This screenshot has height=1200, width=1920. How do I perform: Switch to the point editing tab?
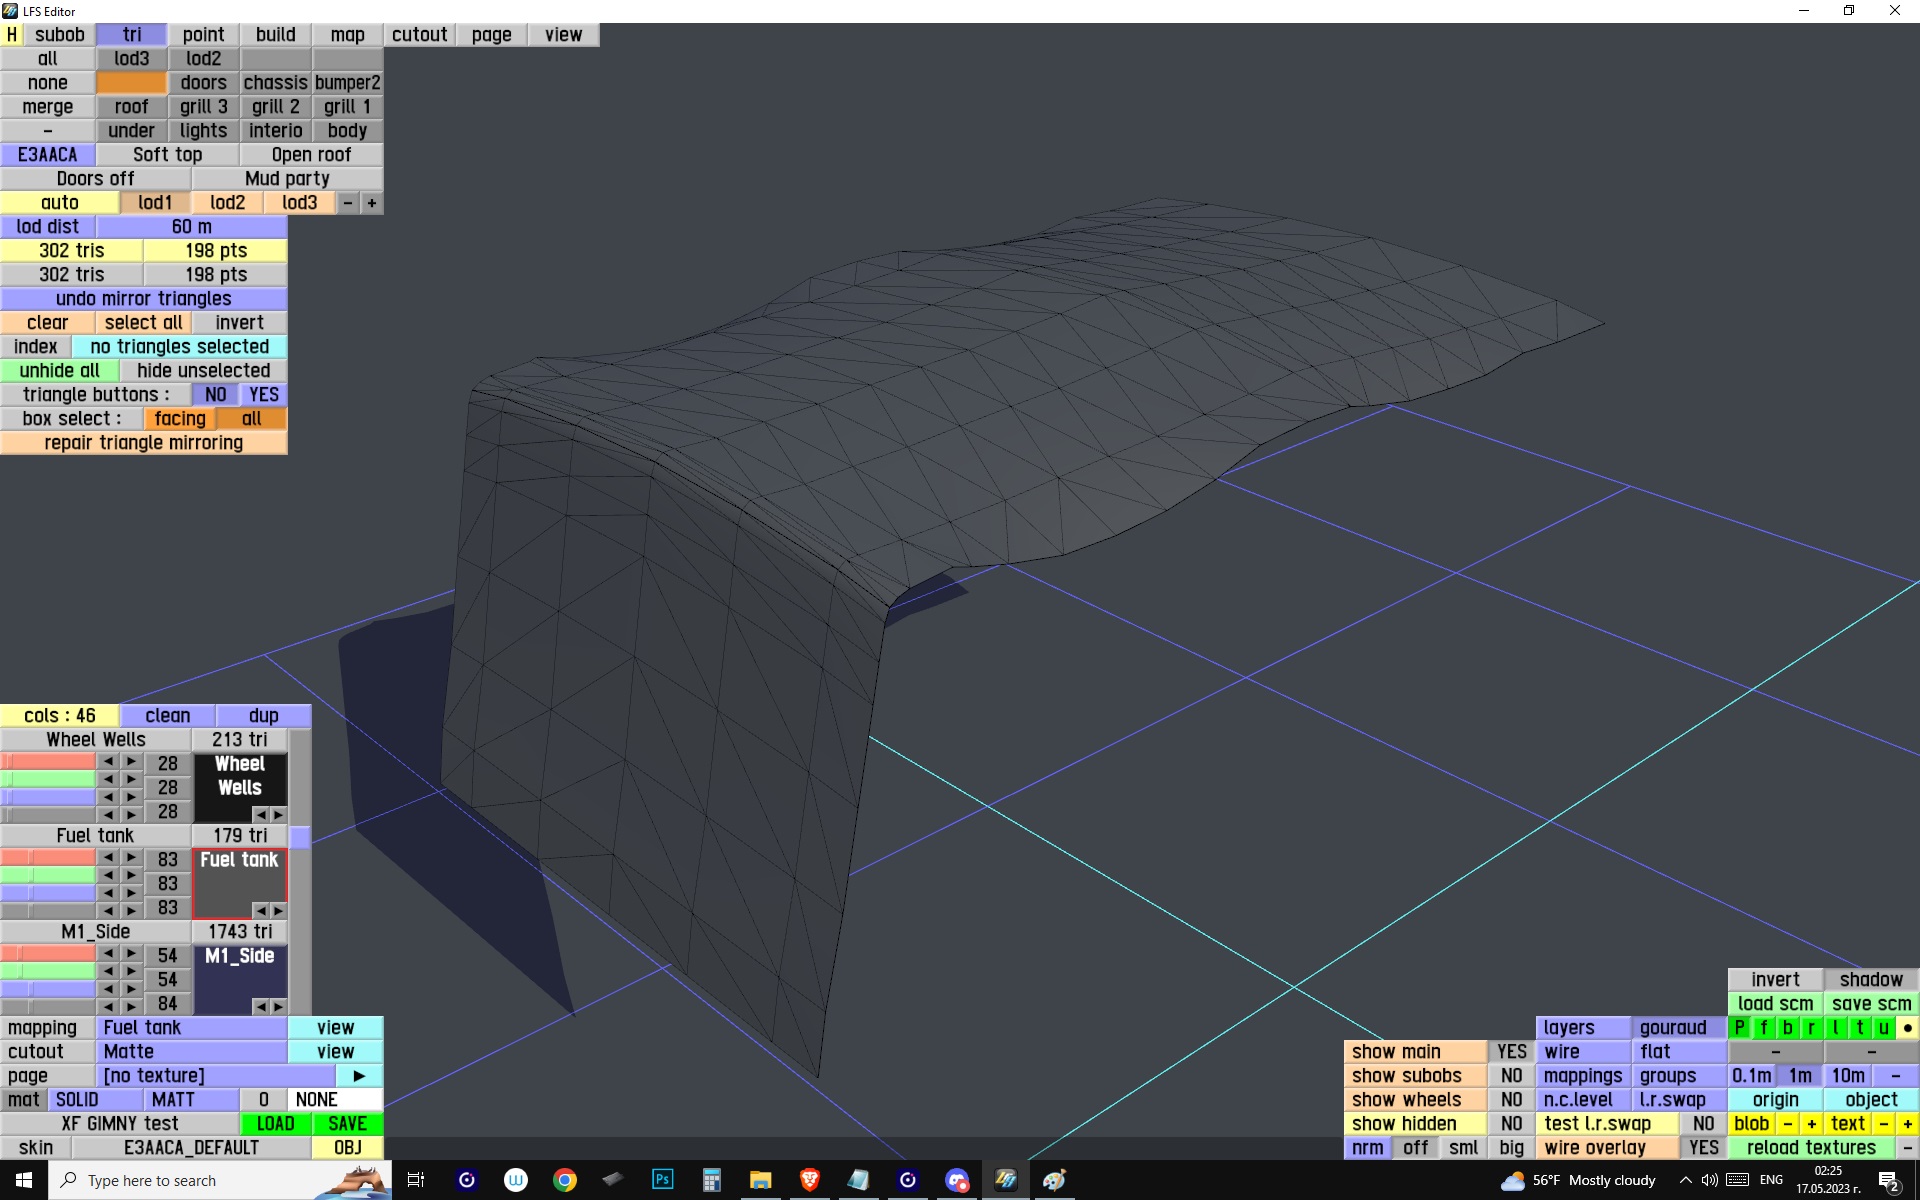pyautogui.click(x=203, y=34)
